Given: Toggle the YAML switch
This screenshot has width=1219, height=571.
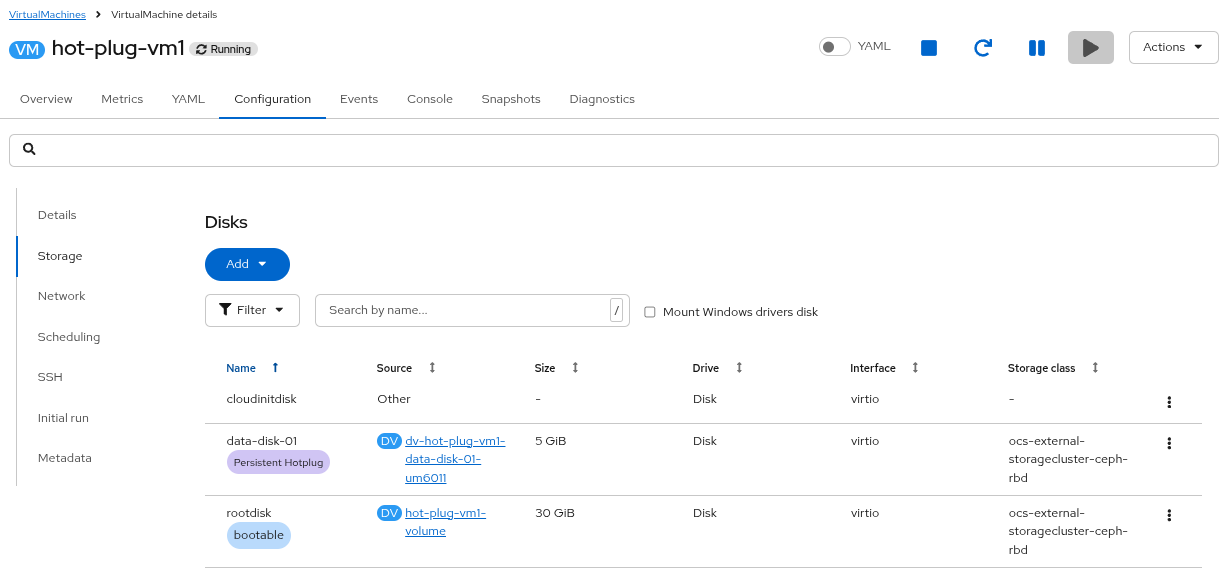Looking at the screenshot, I should 834,47.
